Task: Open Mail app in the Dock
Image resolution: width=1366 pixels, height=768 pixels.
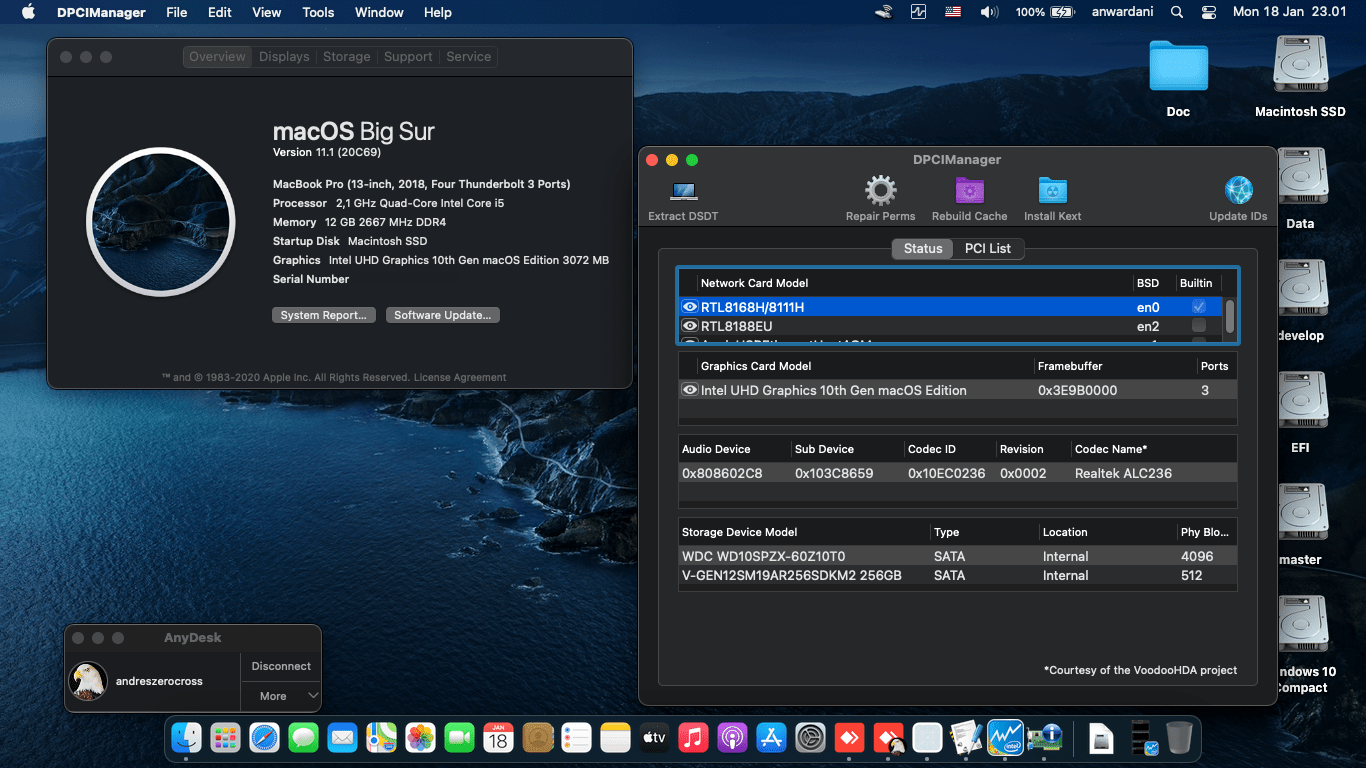Action: click(342, 738)
